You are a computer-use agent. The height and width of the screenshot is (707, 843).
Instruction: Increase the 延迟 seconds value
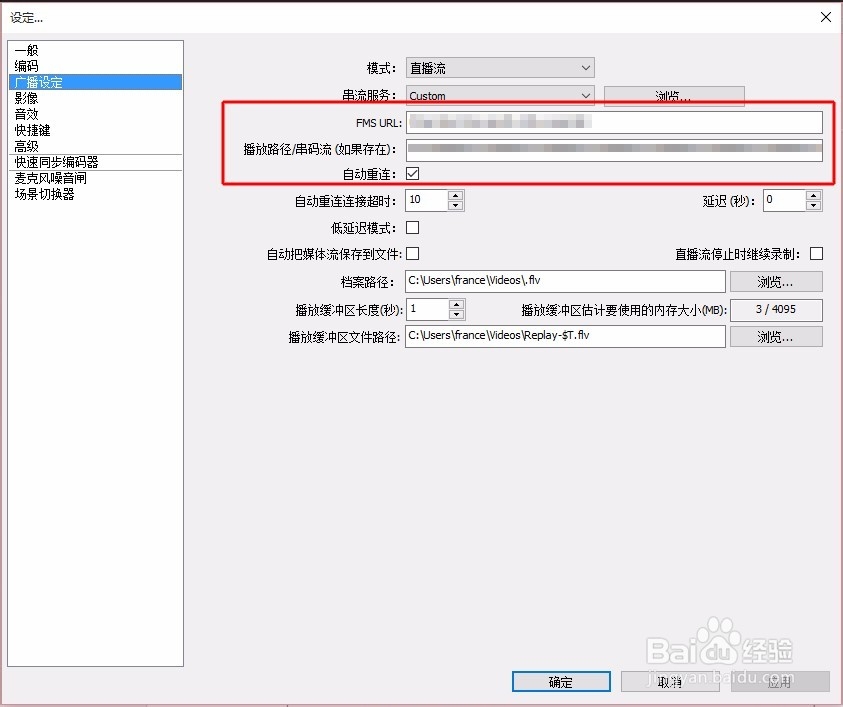814,195
